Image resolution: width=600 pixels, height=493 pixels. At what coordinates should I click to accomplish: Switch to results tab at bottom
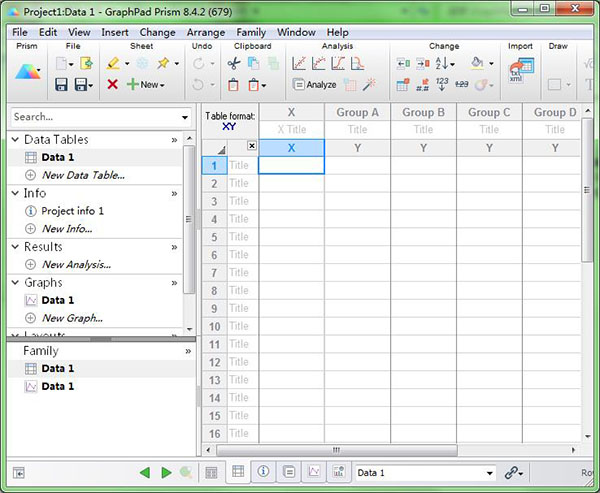pos(289,471)
